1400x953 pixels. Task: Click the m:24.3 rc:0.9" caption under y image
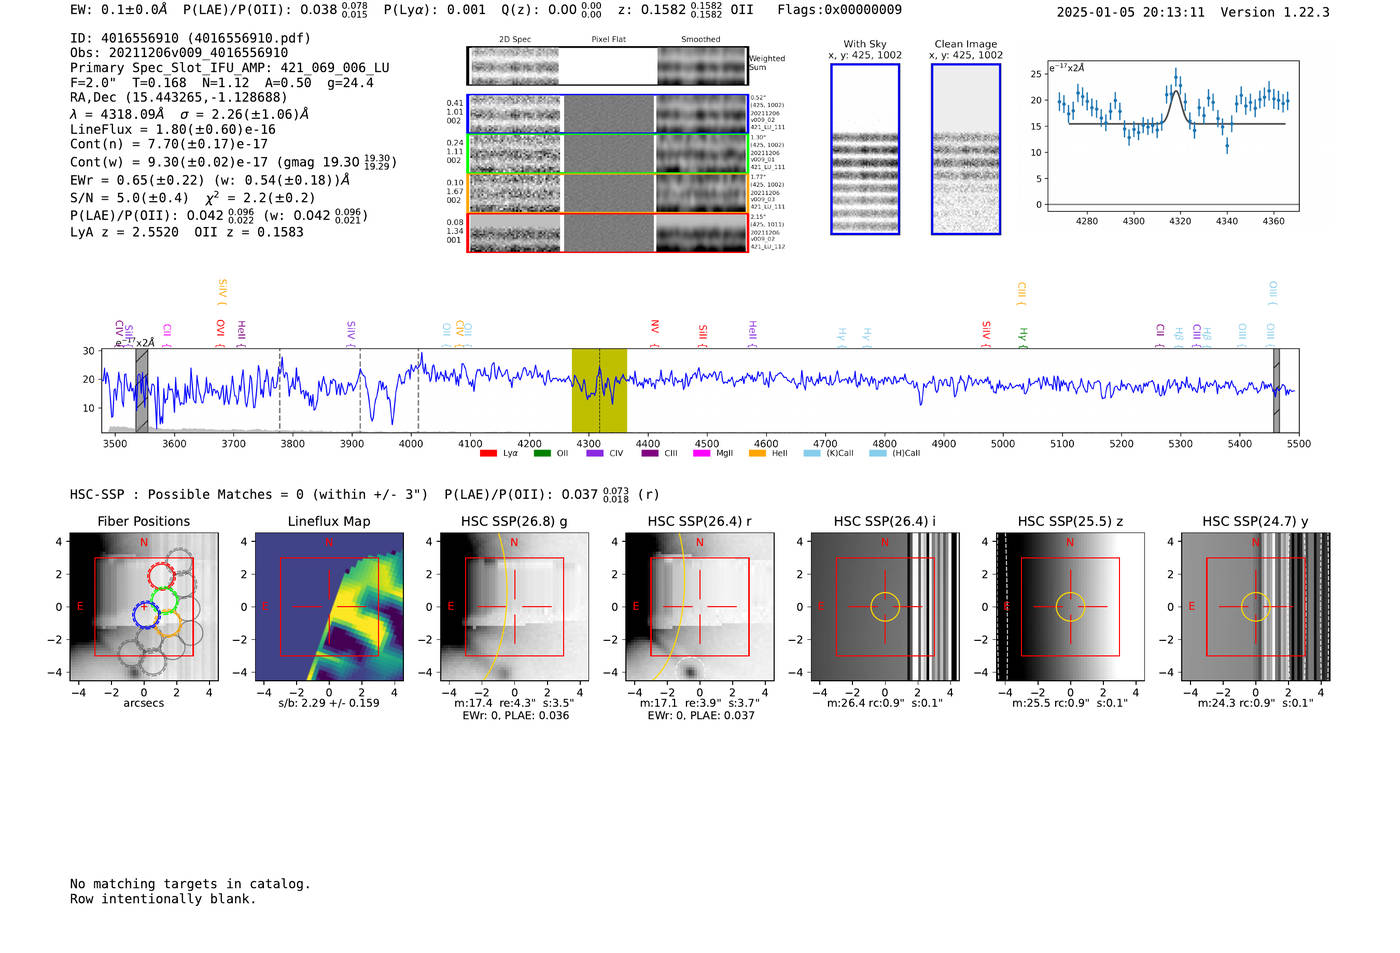click(x=1256, y=703)
